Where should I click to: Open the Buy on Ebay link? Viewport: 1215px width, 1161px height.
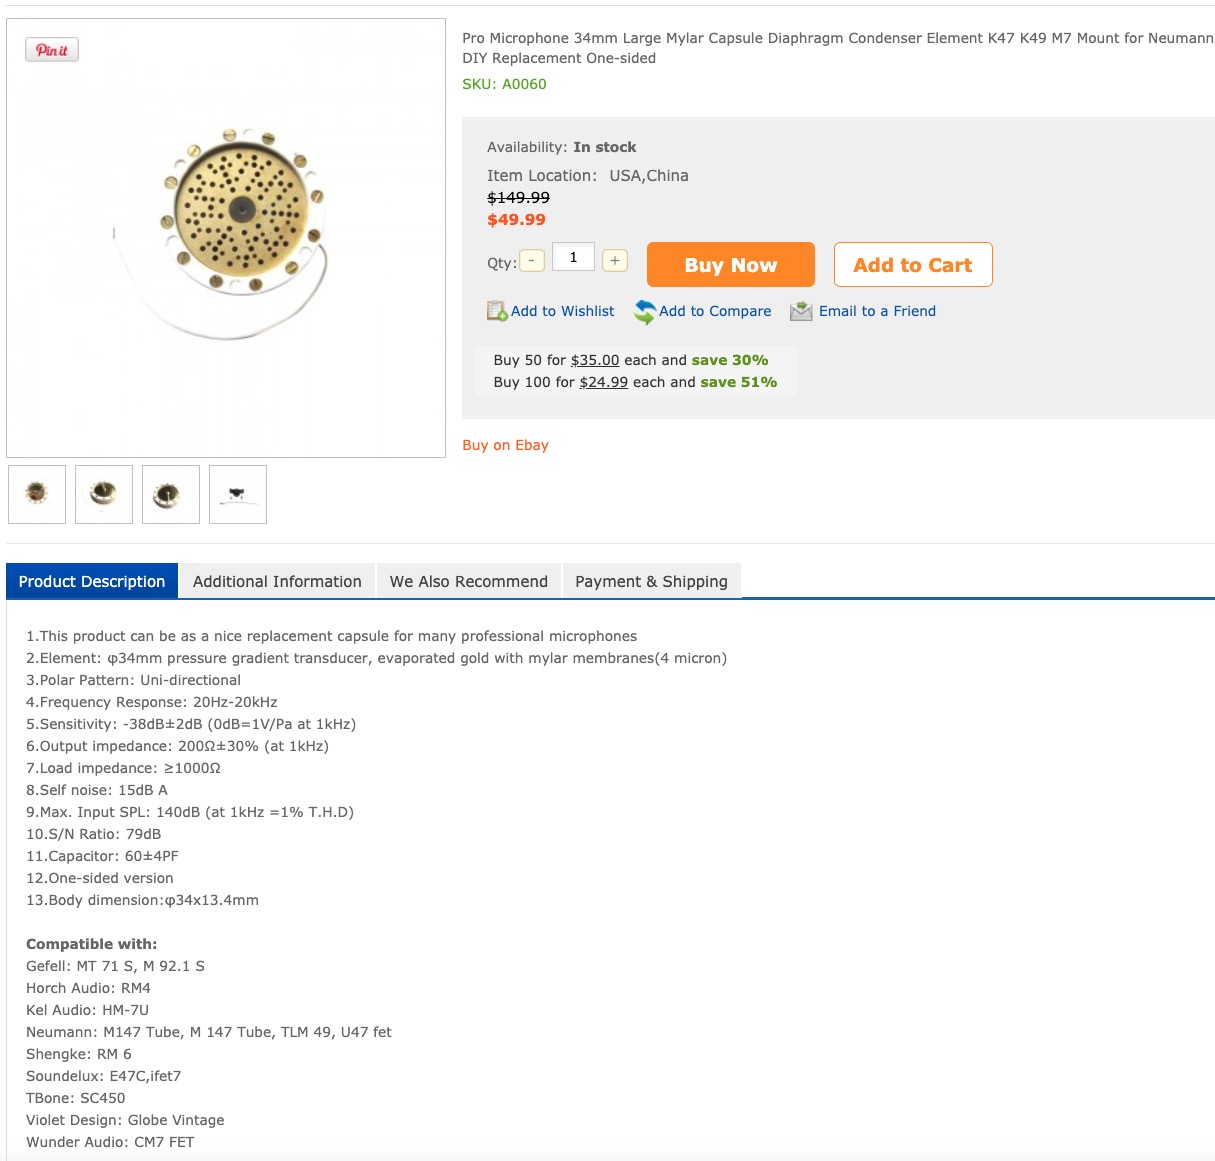point(505,445)
